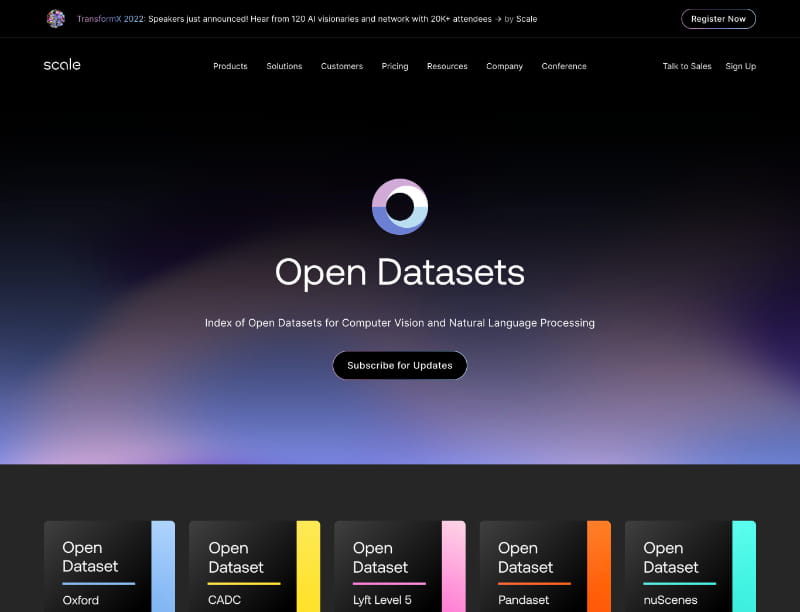This screenshot has width=800, height=612.
Task: Go to the Pricing page
Action: pyautogui.click(x=395, y=66)
